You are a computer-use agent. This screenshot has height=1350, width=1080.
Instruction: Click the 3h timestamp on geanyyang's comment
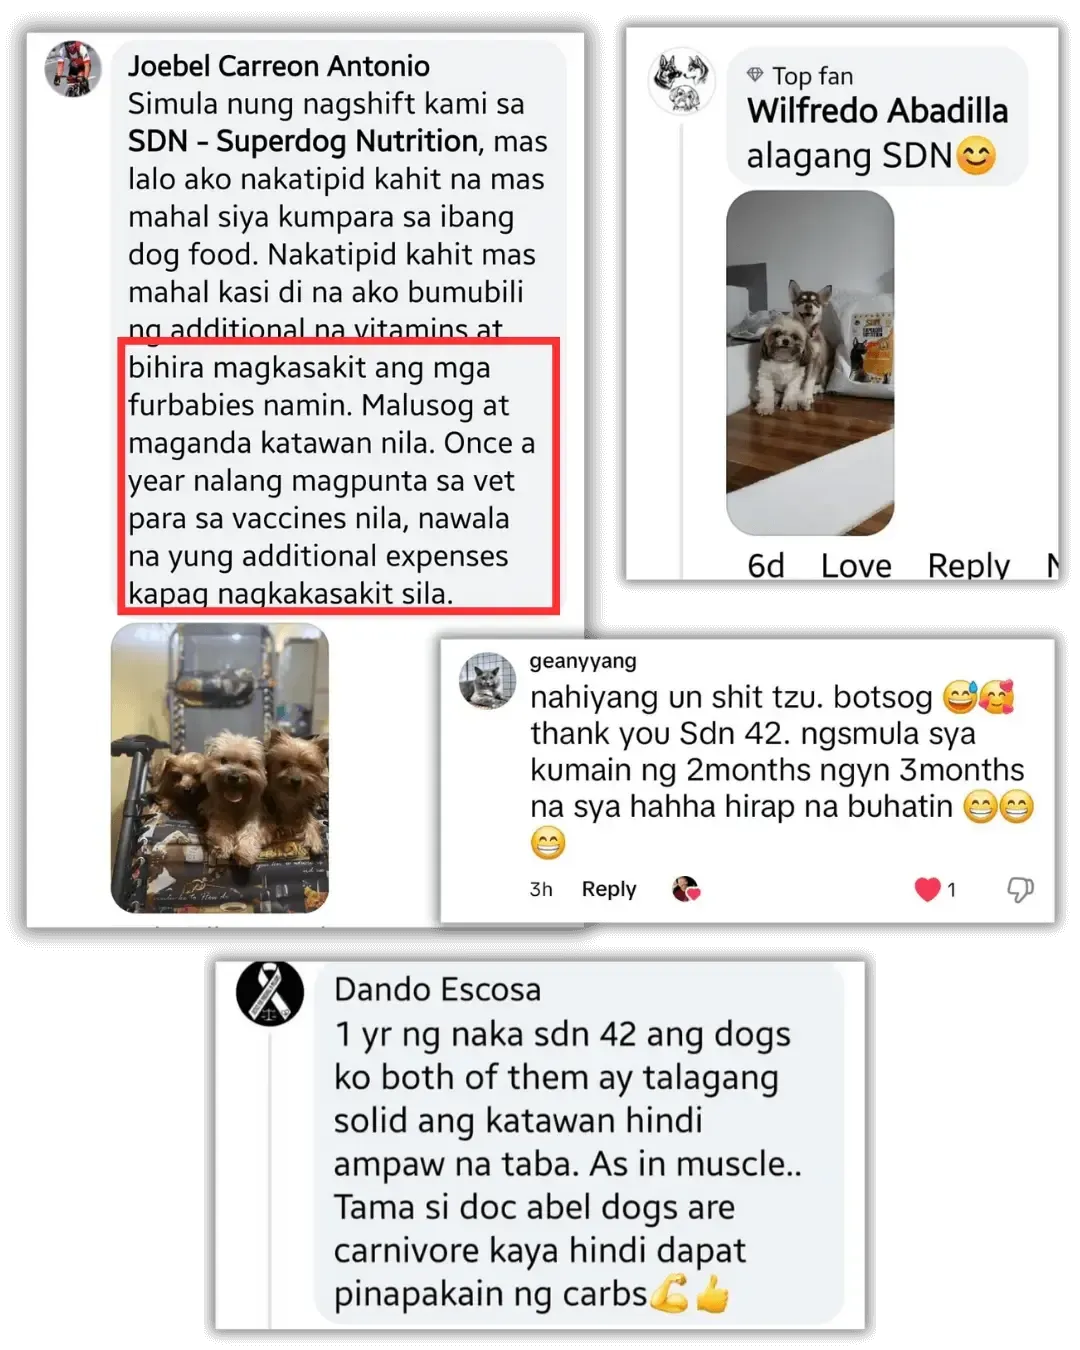541,889
